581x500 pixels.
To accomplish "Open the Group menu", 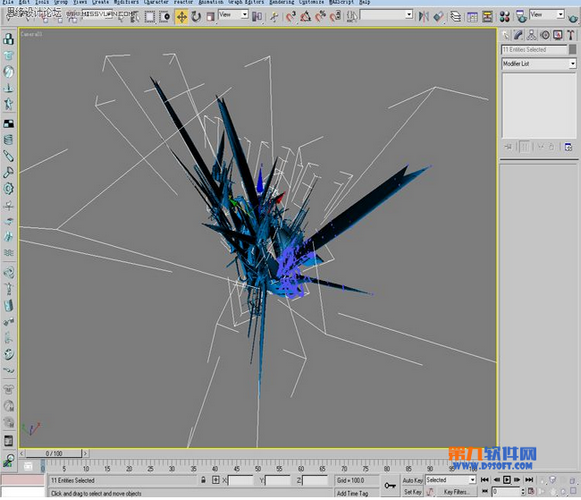I will [61, 2].
